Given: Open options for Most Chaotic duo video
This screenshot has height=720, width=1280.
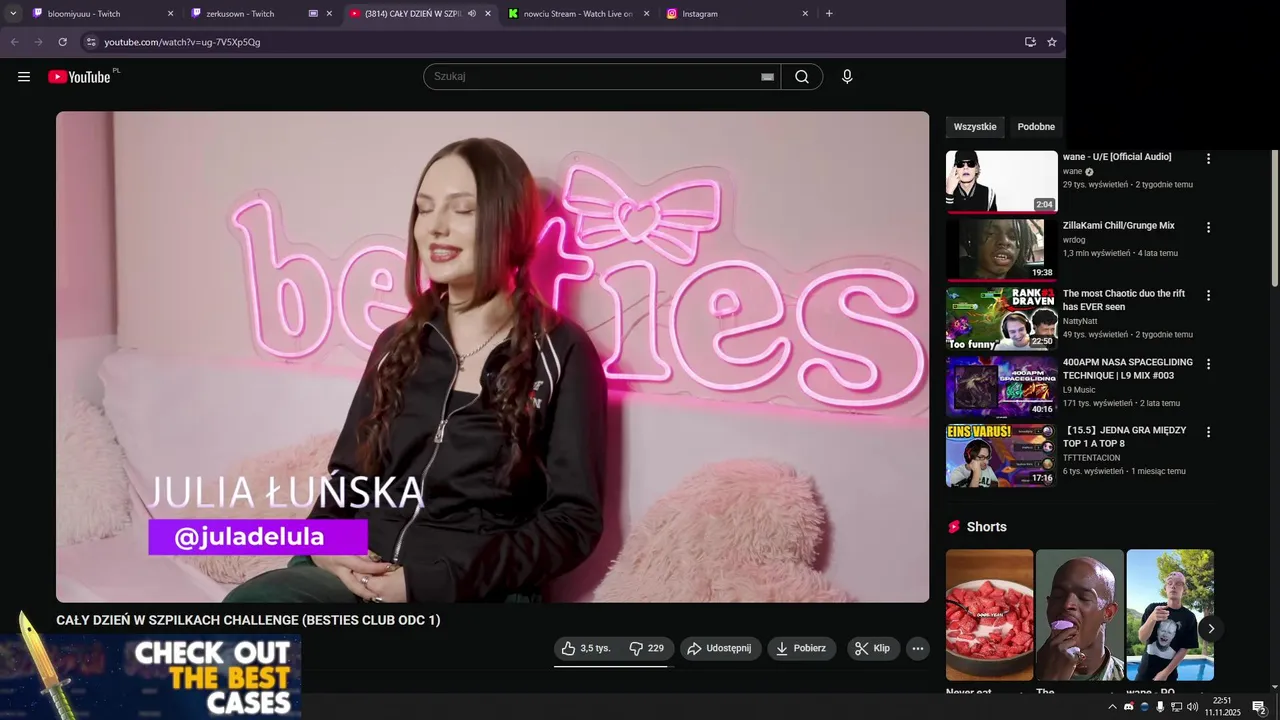Looking at the screenshot, I should point(1208,296).
